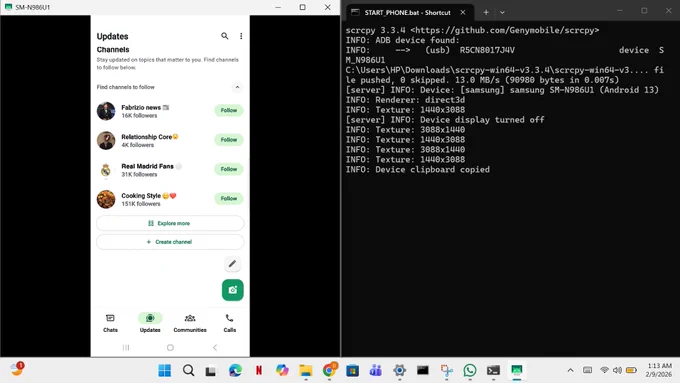Open Settings gear from the taskbar
Viewport: 680px width, 383px height.
(399, 370)
